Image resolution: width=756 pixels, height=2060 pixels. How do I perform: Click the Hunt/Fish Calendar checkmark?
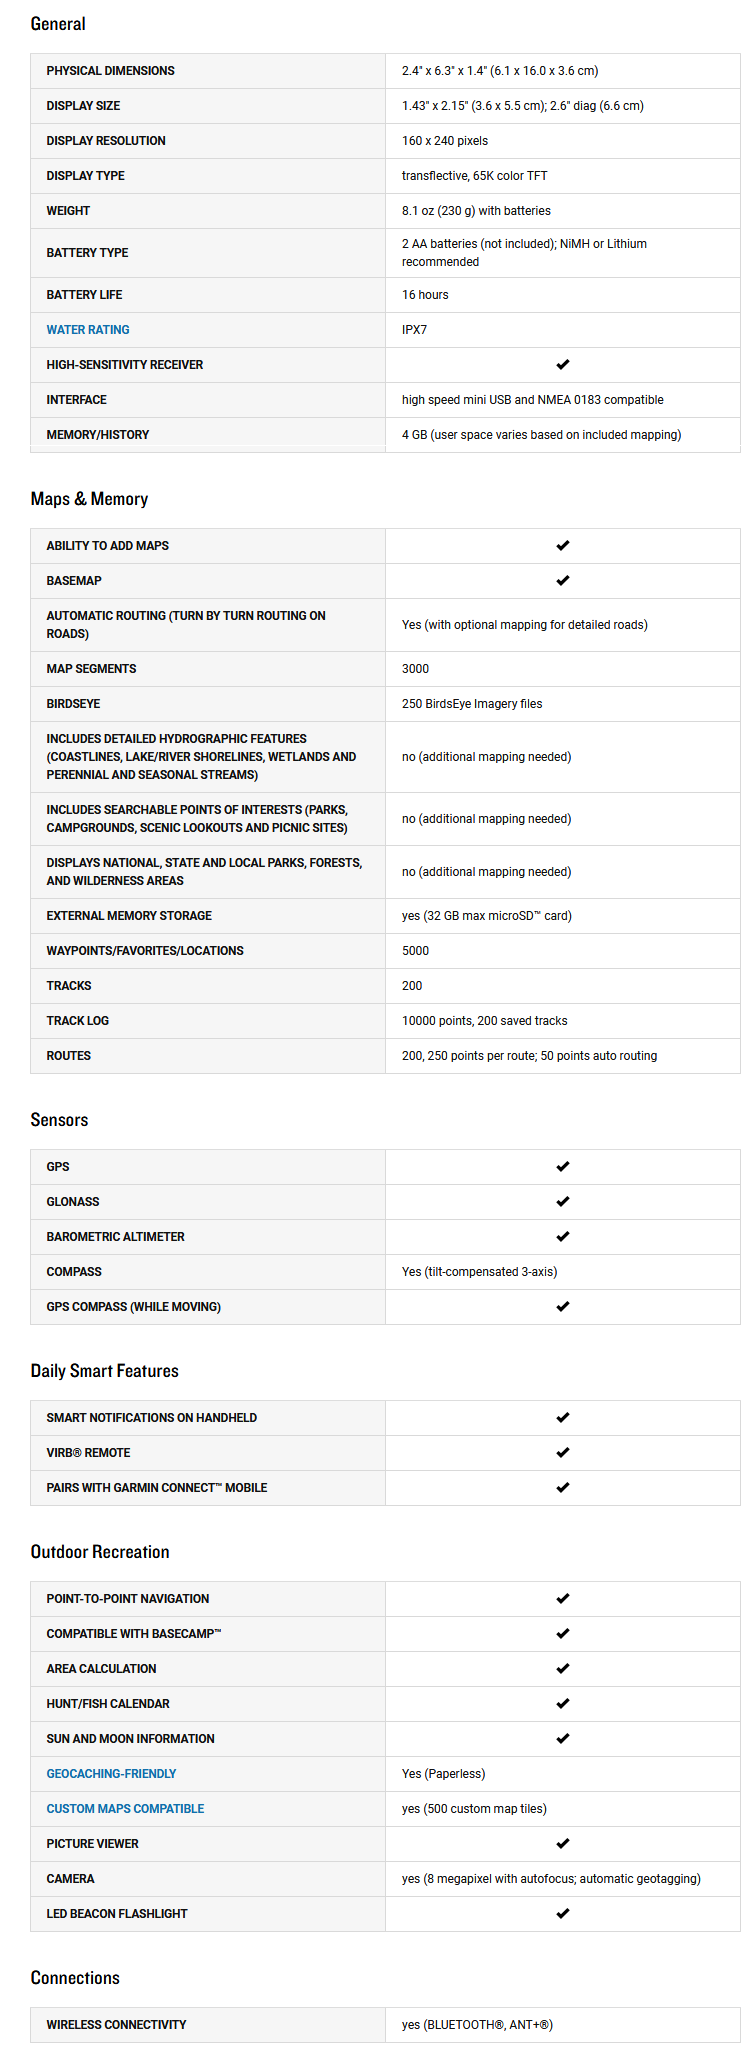click(563, 1704)
